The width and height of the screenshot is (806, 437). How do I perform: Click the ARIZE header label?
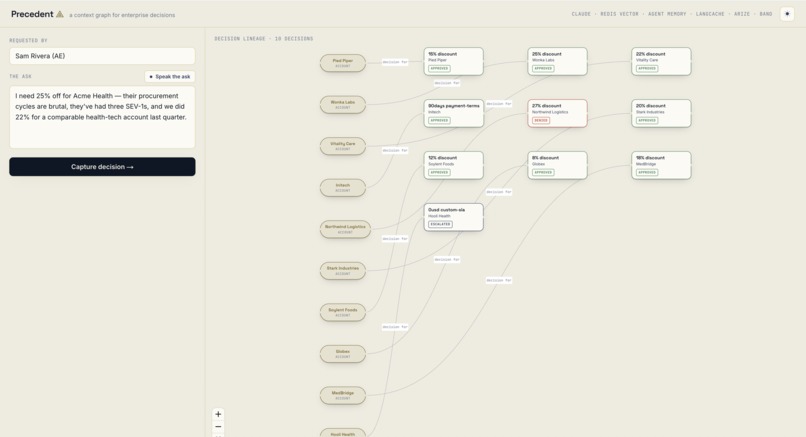742,14
